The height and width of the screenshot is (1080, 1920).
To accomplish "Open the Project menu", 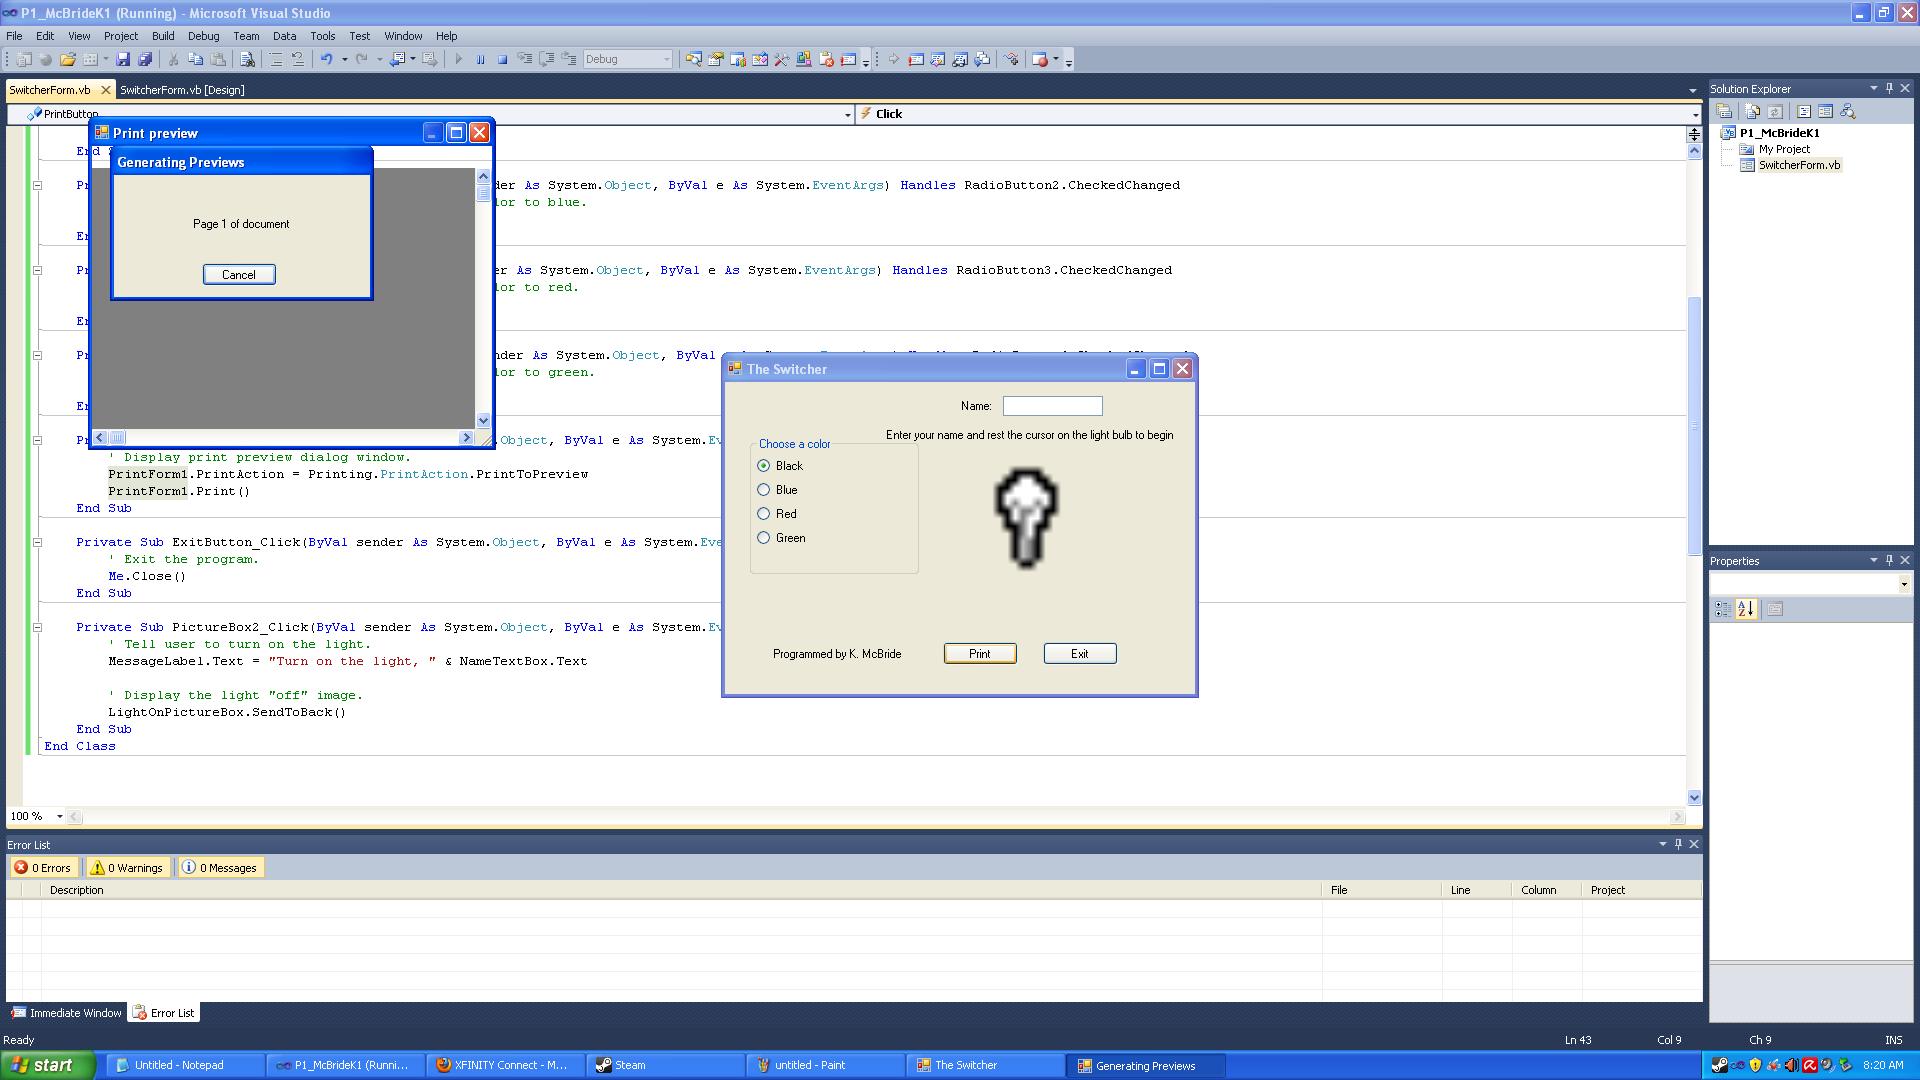I will pyautogui.click(x=121, y=36).
